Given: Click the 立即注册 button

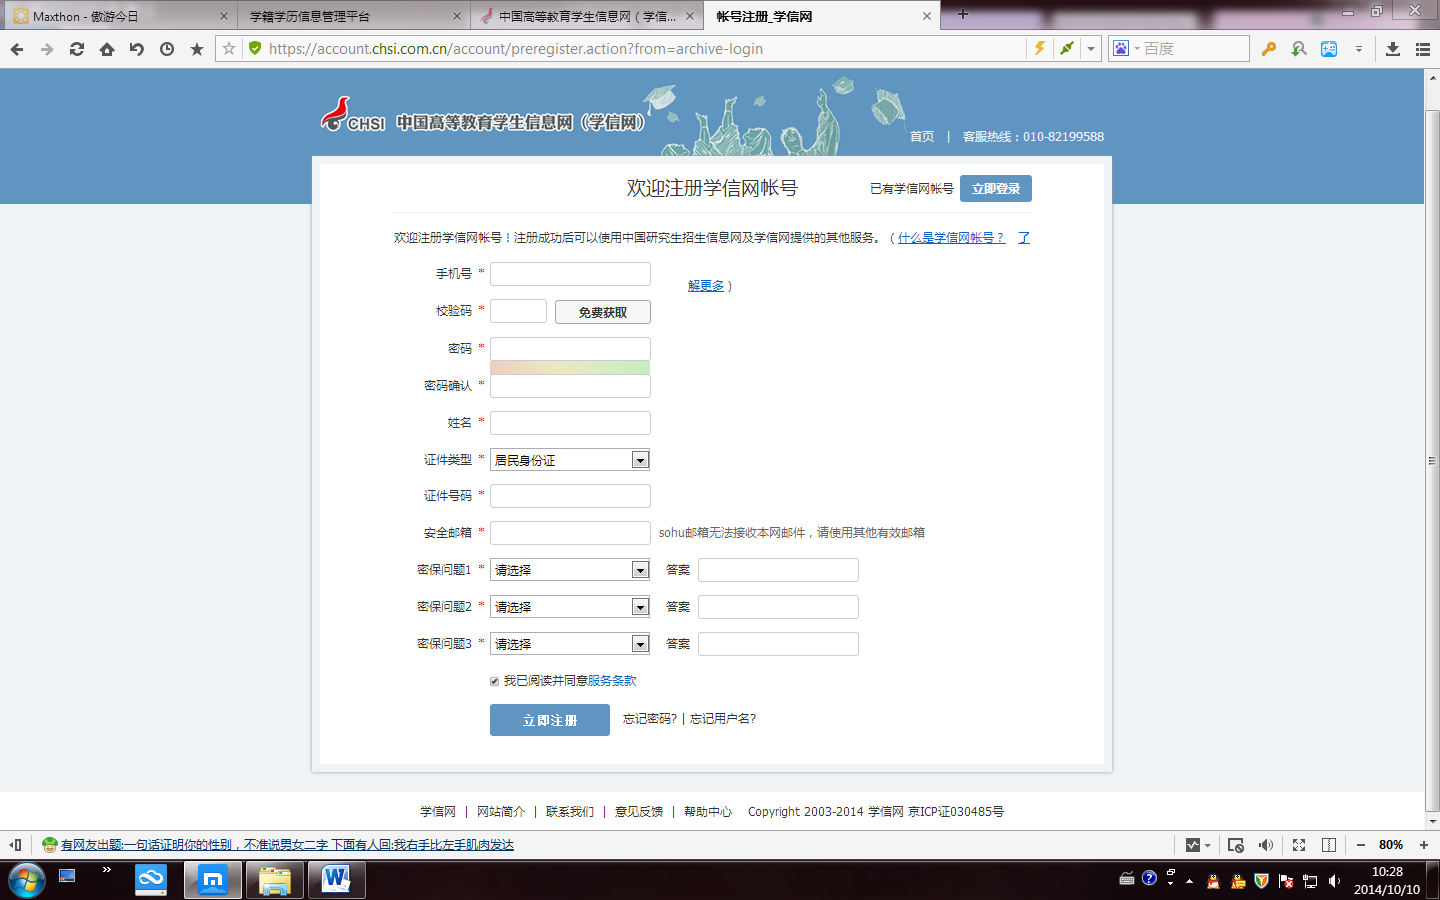Looking at the screenshot, I should pyautogui.click(x=550, y=720).
